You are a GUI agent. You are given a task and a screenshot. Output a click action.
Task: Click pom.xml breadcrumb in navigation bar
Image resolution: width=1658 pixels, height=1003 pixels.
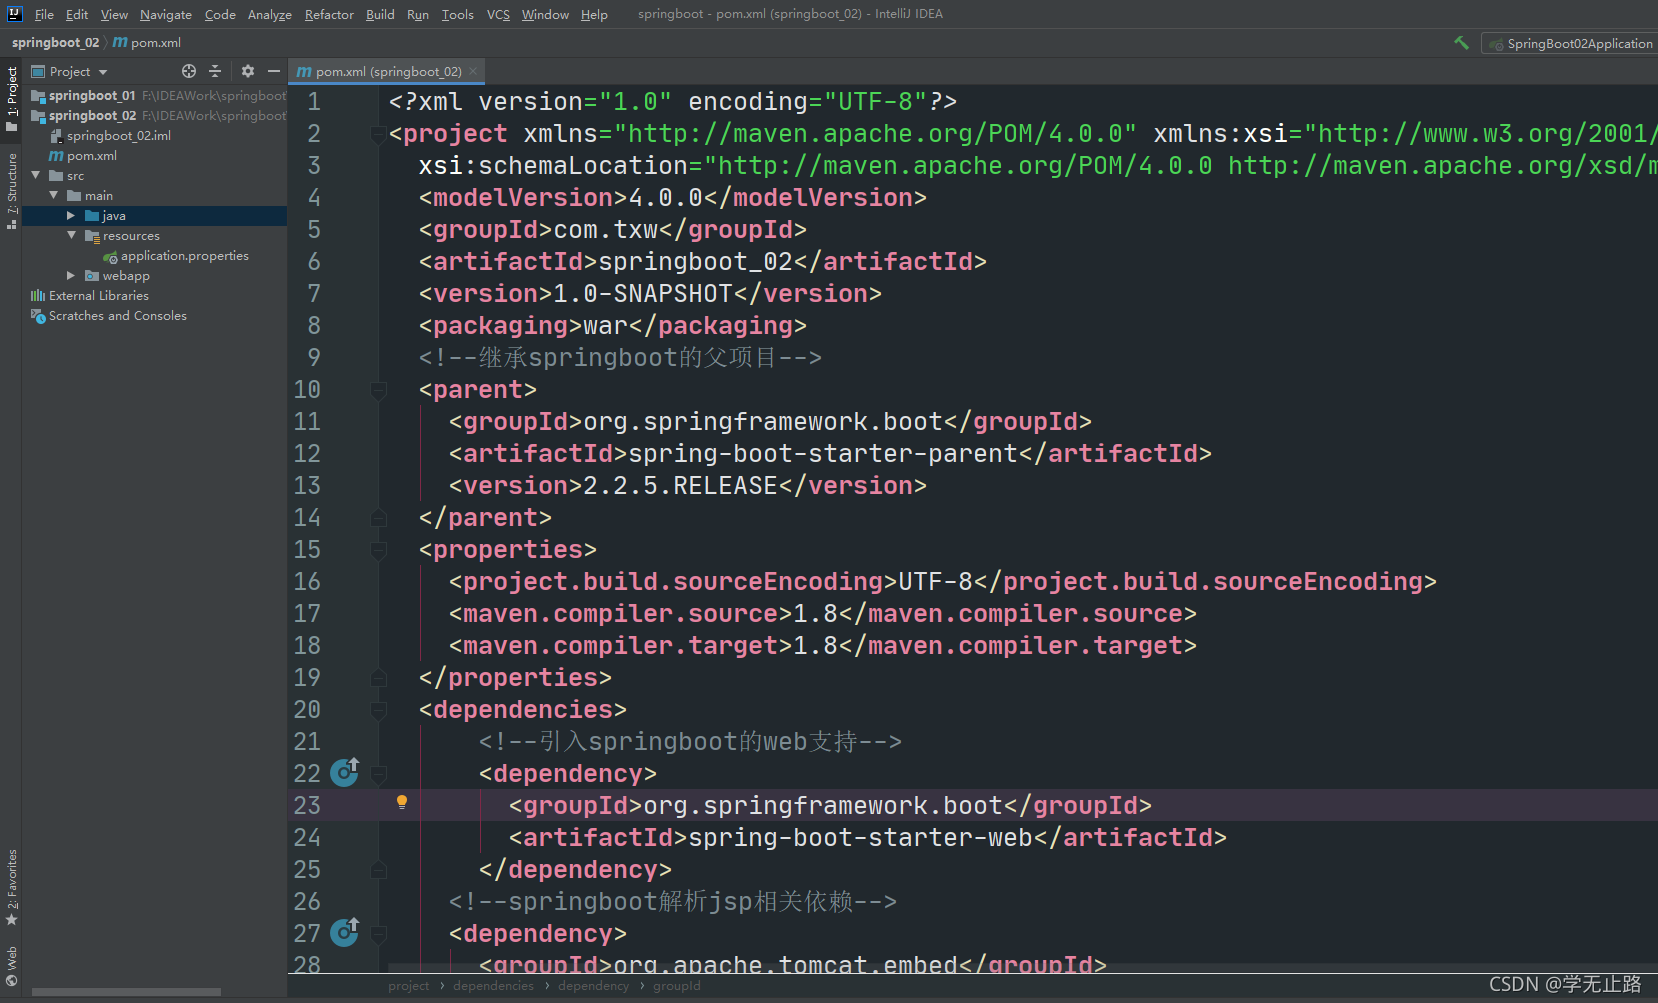pos(147,43)
